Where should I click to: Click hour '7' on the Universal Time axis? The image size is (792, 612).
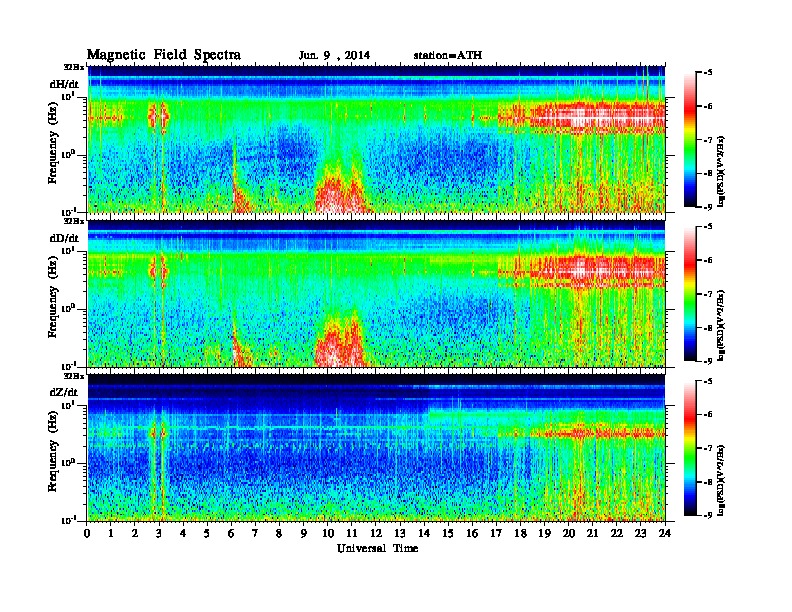[255, 533]
